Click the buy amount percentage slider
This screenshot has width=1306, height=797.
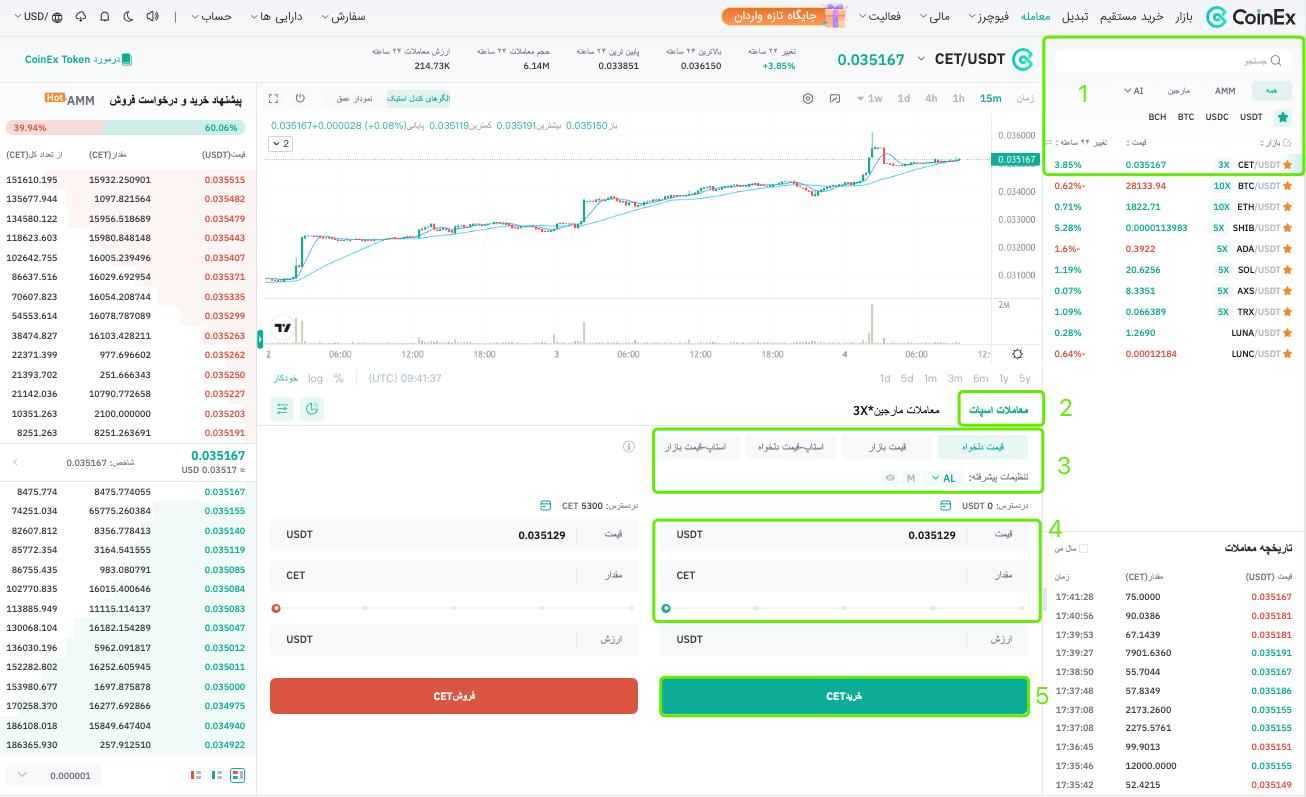[x=844, y=607]
